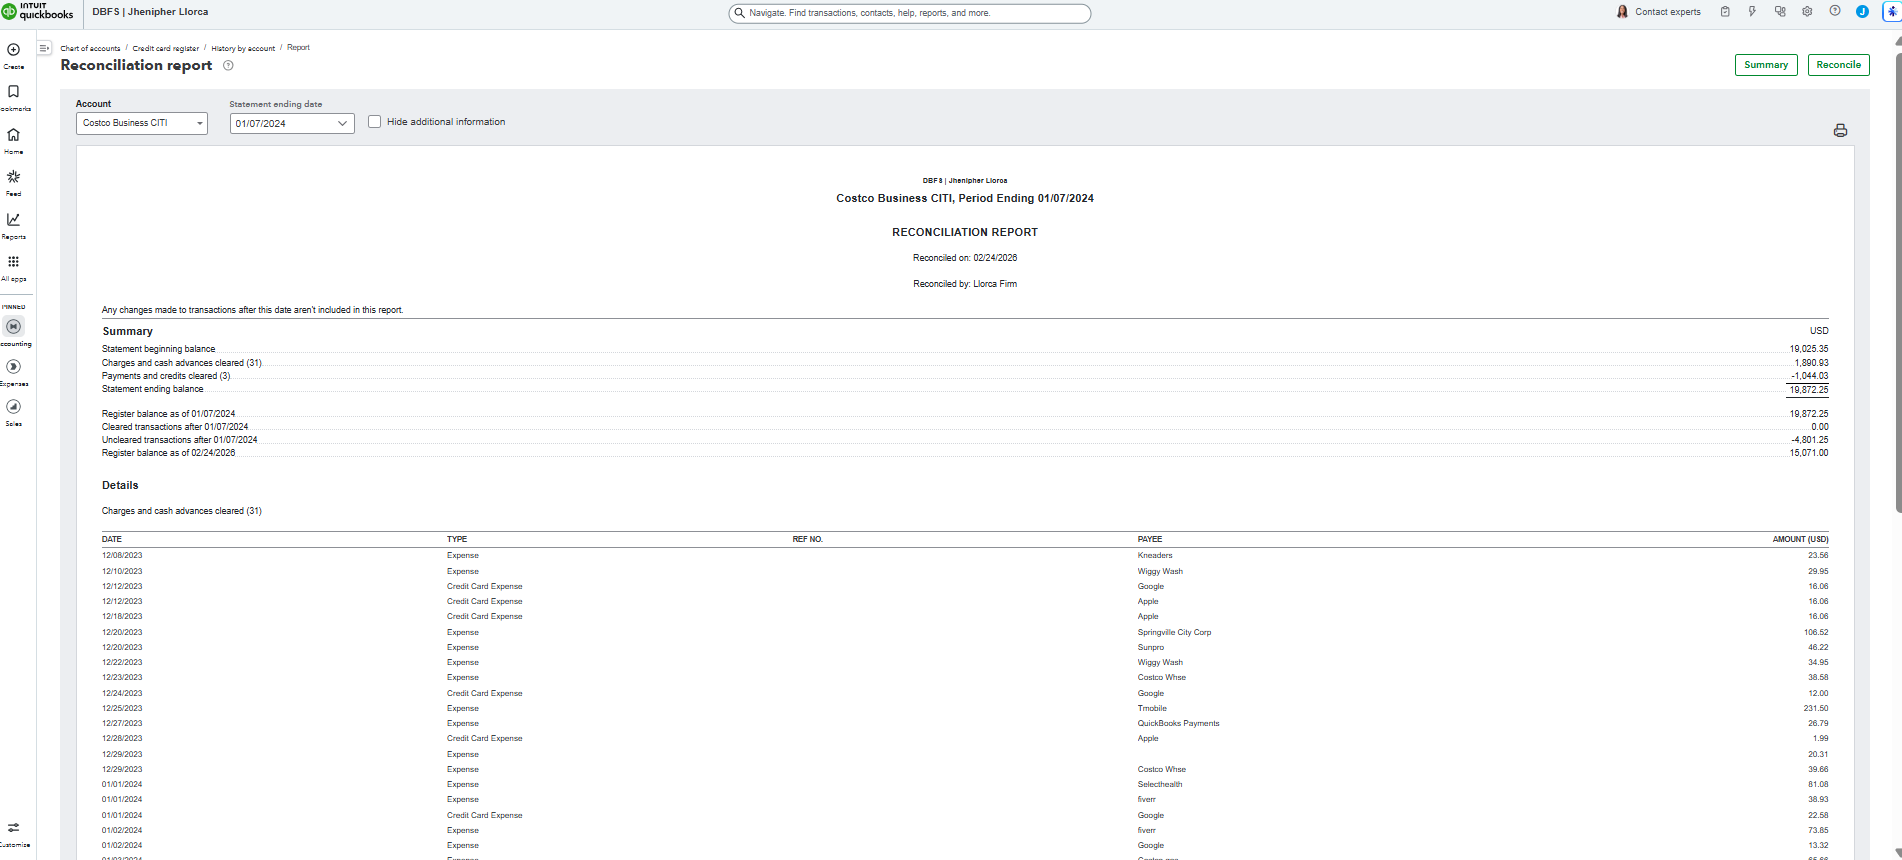
Task: Open the Statement ending date dropdown
Action: (x=292, y=123)
